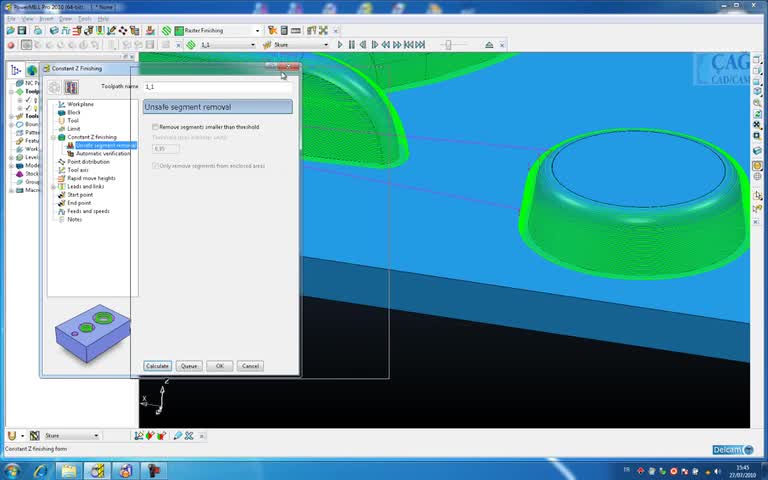This screenshot has width=768, height=480.
Task: Adjust the simulation speed slider
Action: coord(449,45)
